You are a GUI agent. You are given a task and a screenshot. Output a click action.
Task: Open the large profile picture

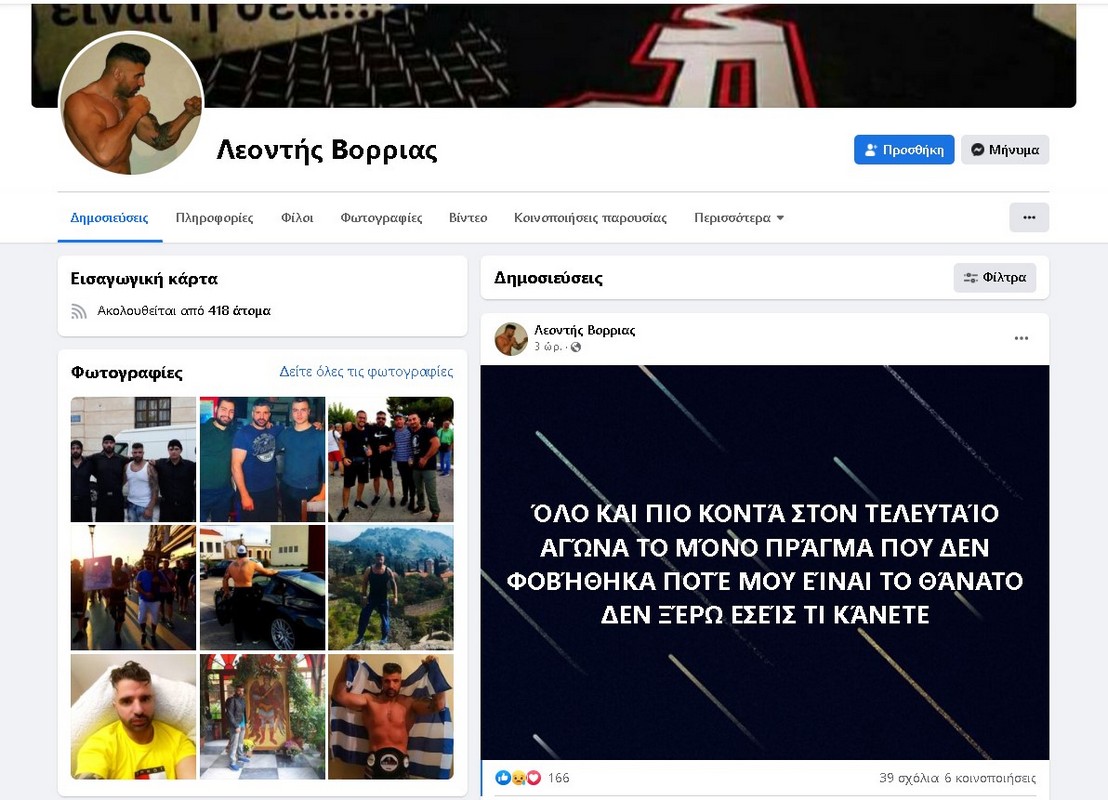click(x=131, y=105)
